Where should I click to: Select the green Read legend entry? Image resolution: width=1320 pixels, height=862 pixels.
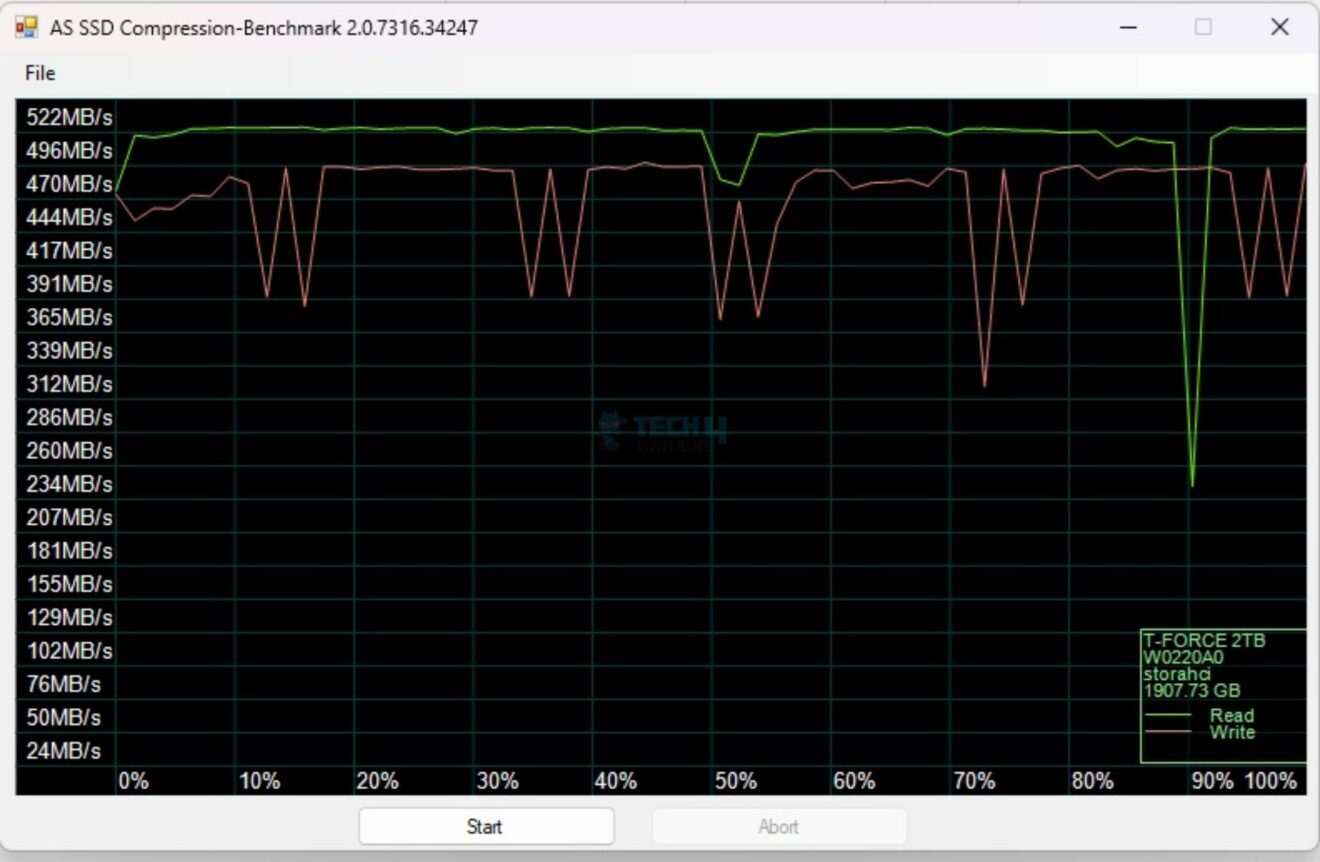pos(1232,716)
